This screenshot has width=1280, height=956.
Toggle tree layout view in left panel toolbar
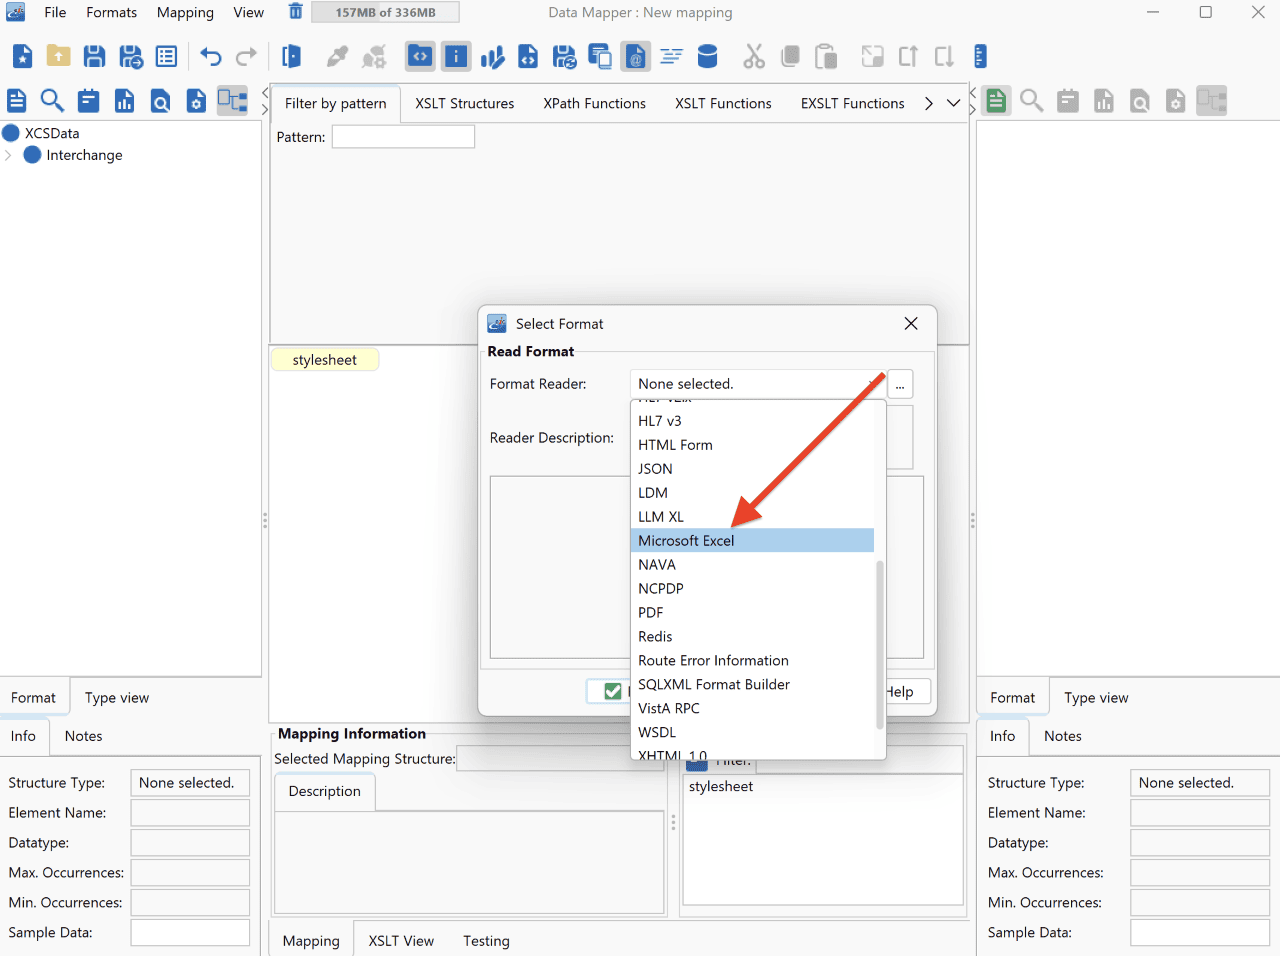pyautogui.click(x=232, y=100)
